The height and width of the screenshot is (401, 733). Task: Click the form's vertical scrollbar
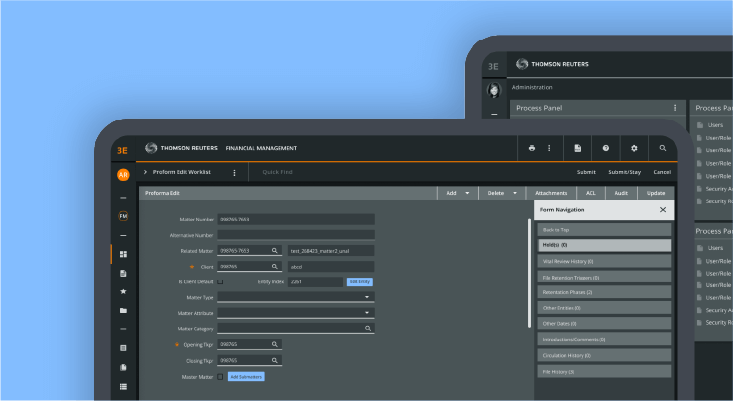(530, 273)
